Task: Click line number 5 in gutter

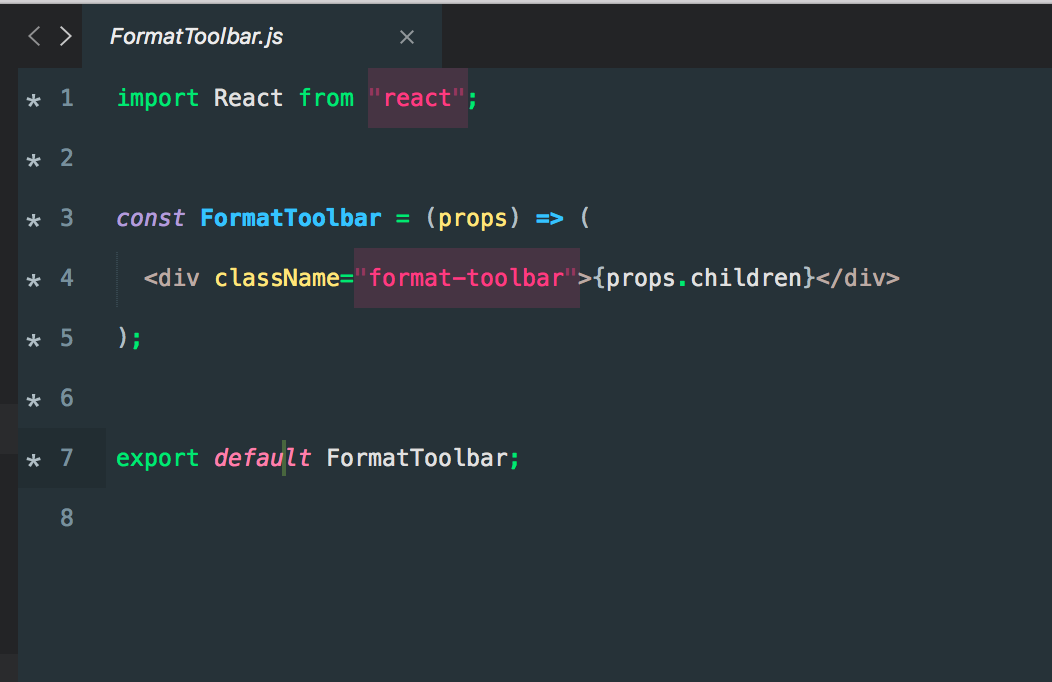Action: click(66, 338)
